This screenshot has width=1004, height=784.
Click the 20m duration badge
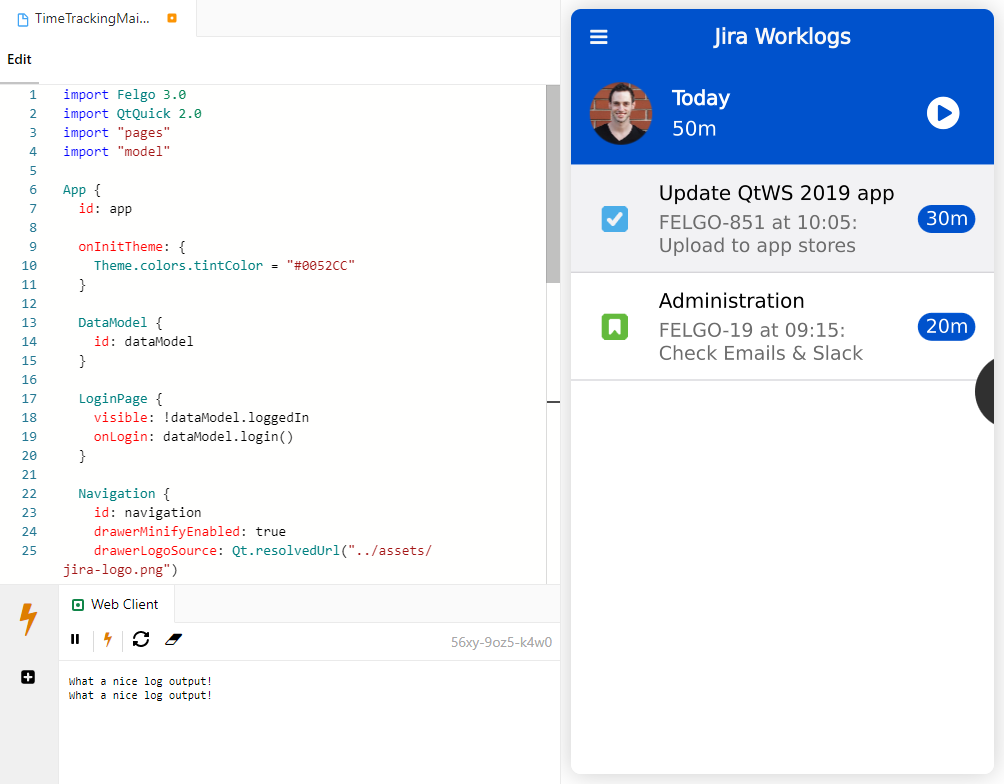(945, 327)
